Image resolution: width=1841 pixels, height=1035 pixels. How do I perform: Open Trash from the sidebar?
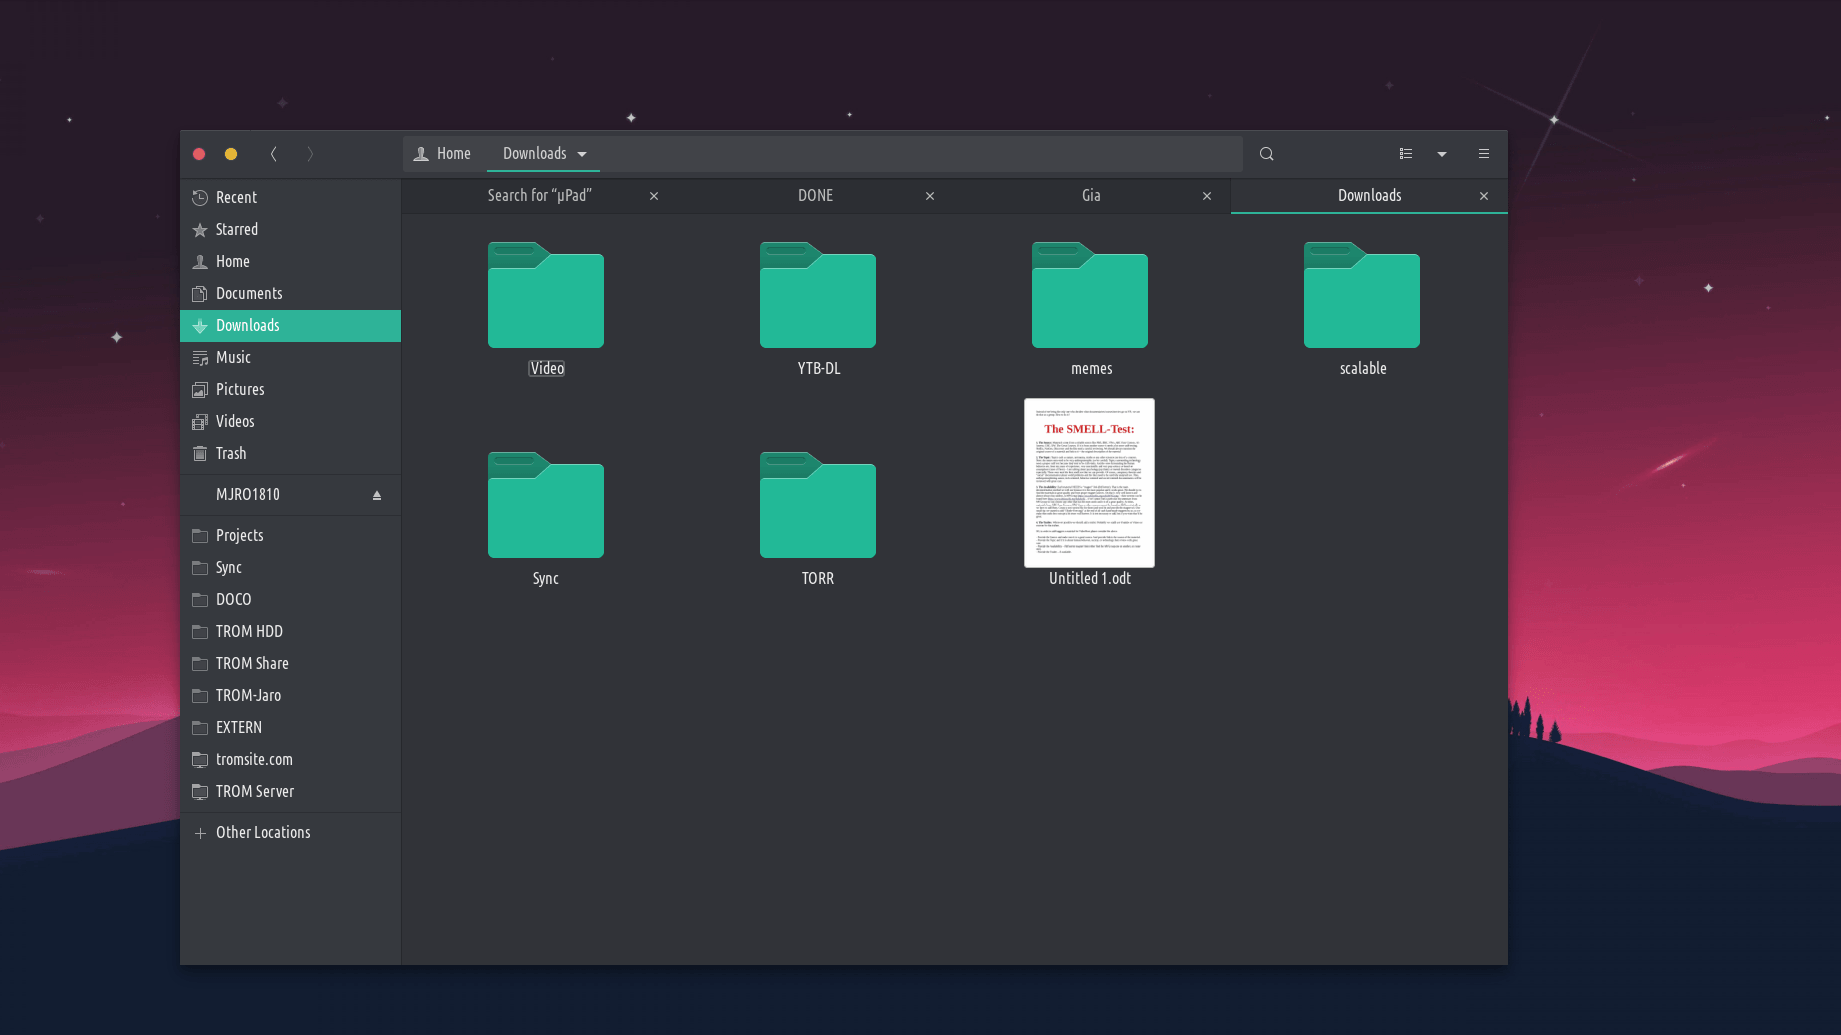[231, 454]
